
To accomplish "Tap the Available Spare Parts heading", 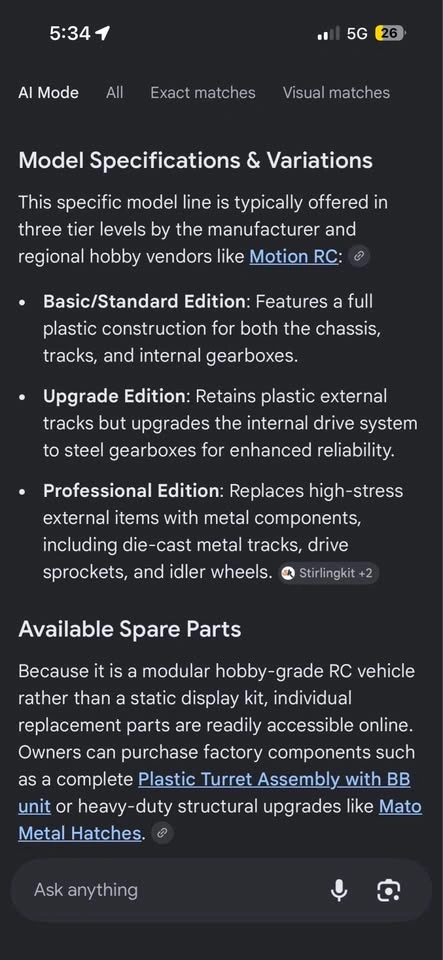I will pos(130,629).
